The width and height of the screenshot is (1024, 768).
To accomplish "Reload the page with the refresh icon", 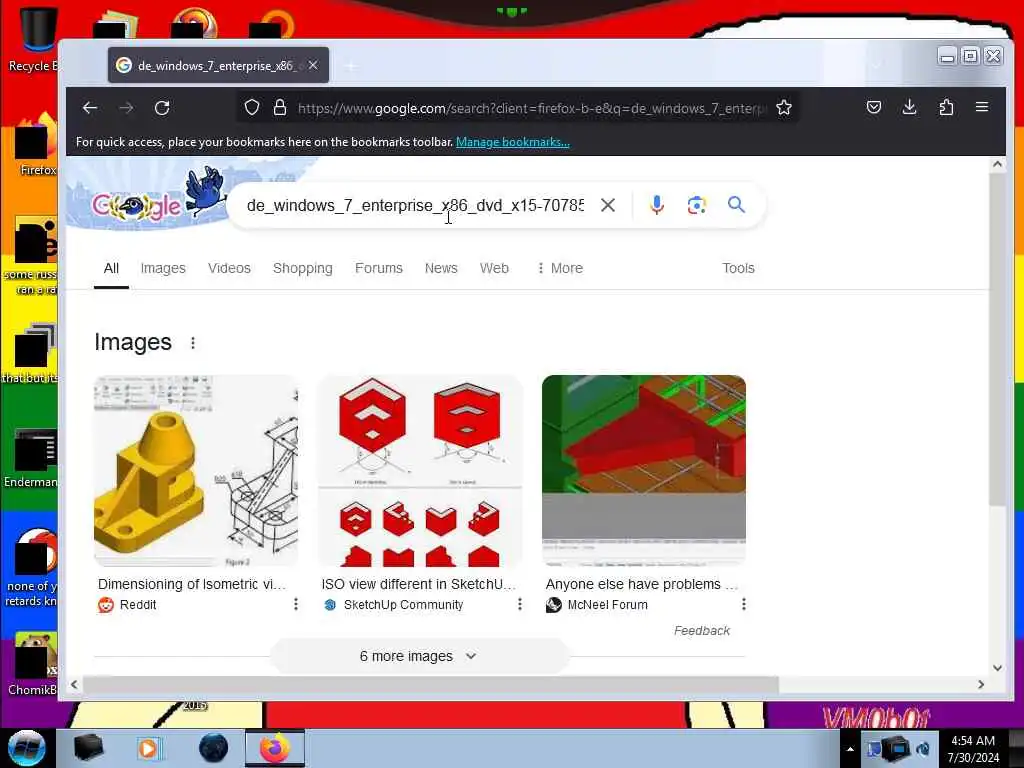I will pyautogui.click(x=162, y=108).
